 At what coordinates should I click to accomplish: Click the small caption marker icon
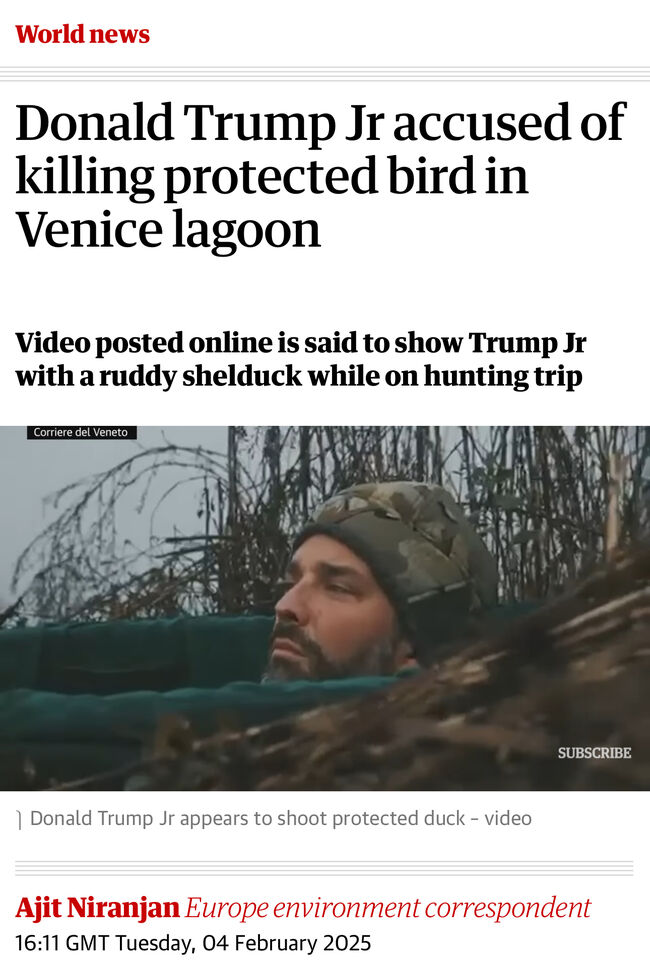pos(19,820)
